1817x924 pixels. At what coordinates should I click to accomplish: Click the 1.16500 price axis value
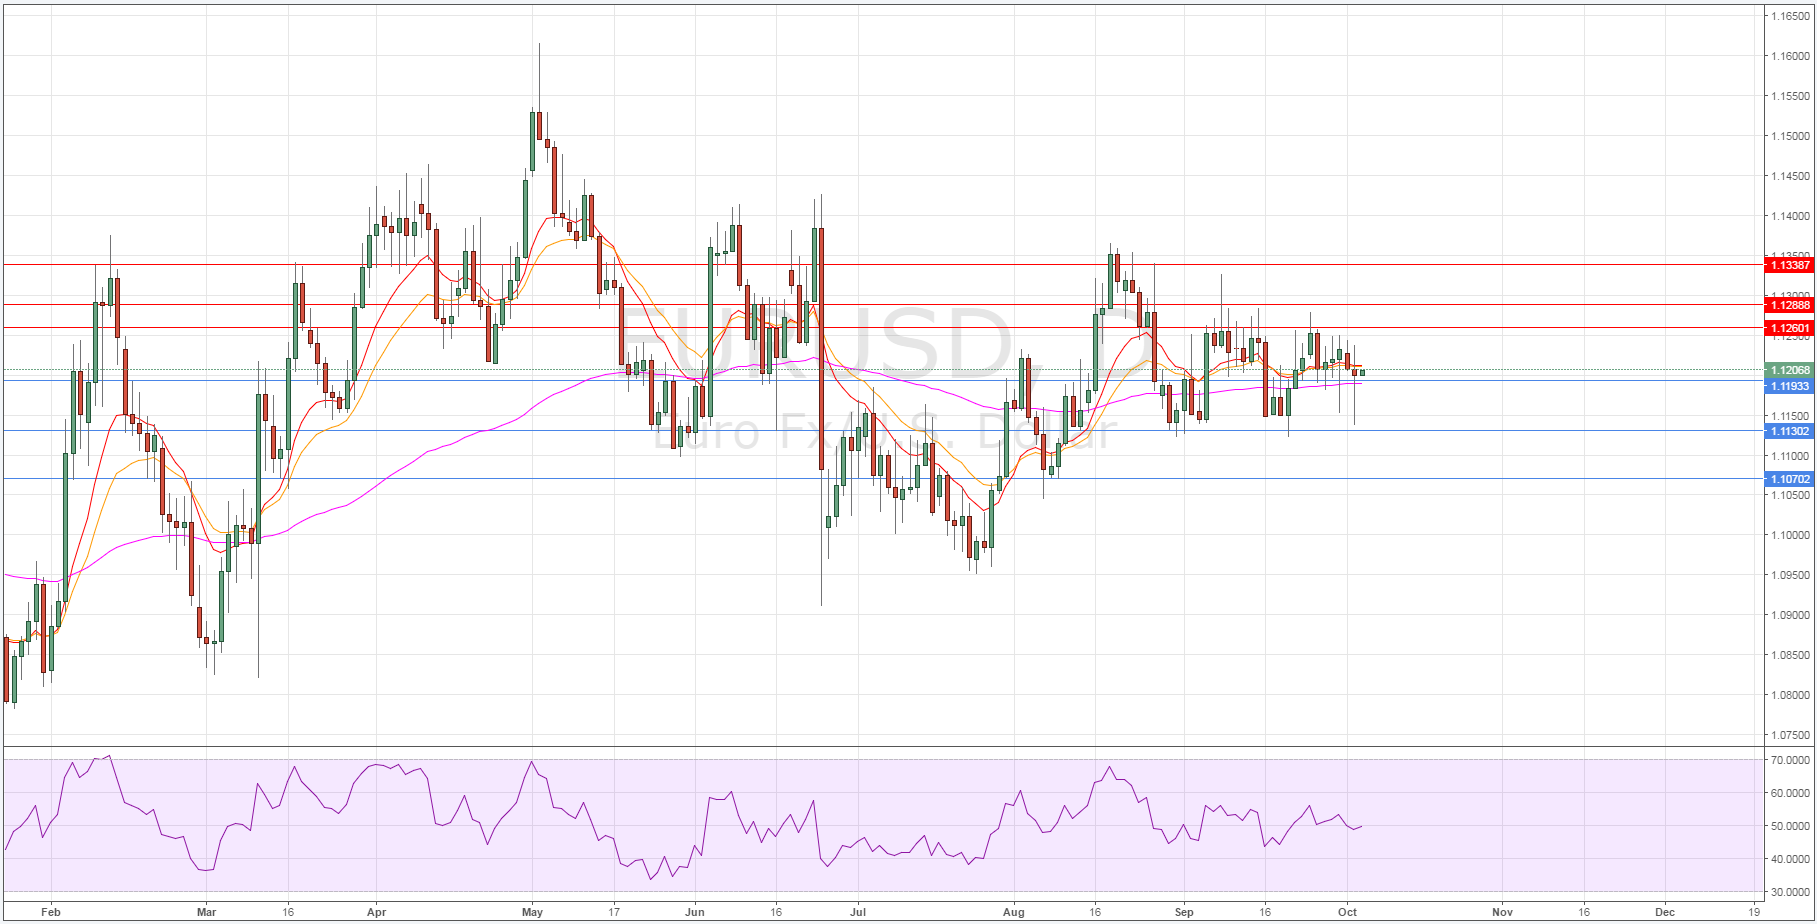pyautogui.click(x=1791, y=16)
